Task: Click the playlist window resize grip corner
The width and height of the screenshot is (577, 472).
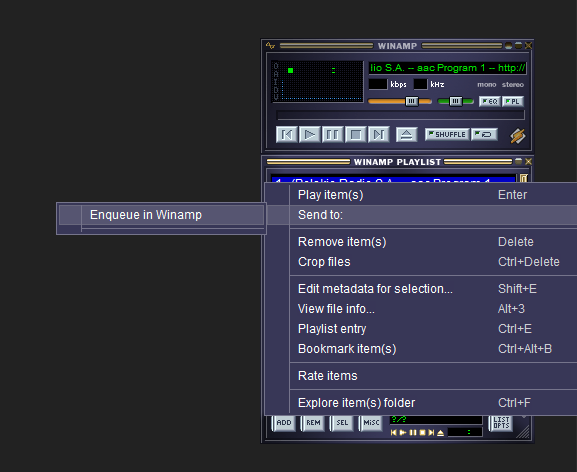Action: click(x=523, y=432)
